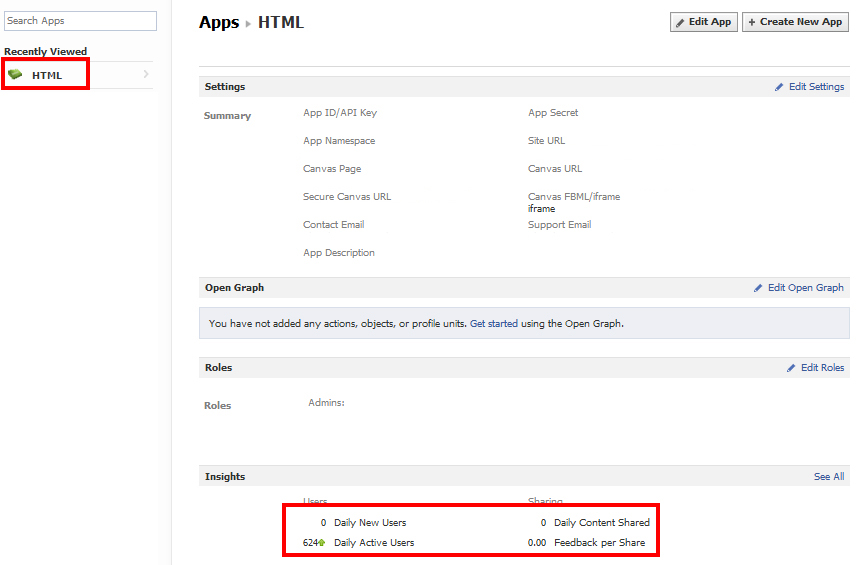Follow the Get started link
The height and width of the screenshot is (565, 862).
click(x=494, y=324)
